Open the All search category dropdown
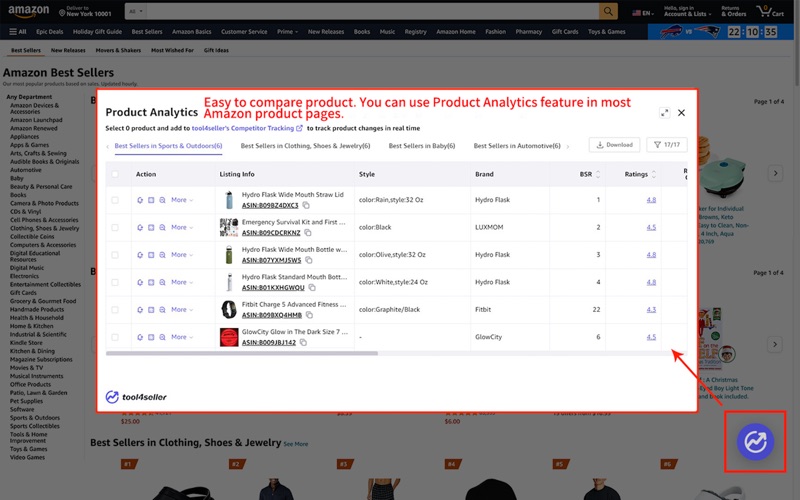800x500 pixels. [136, 11]
